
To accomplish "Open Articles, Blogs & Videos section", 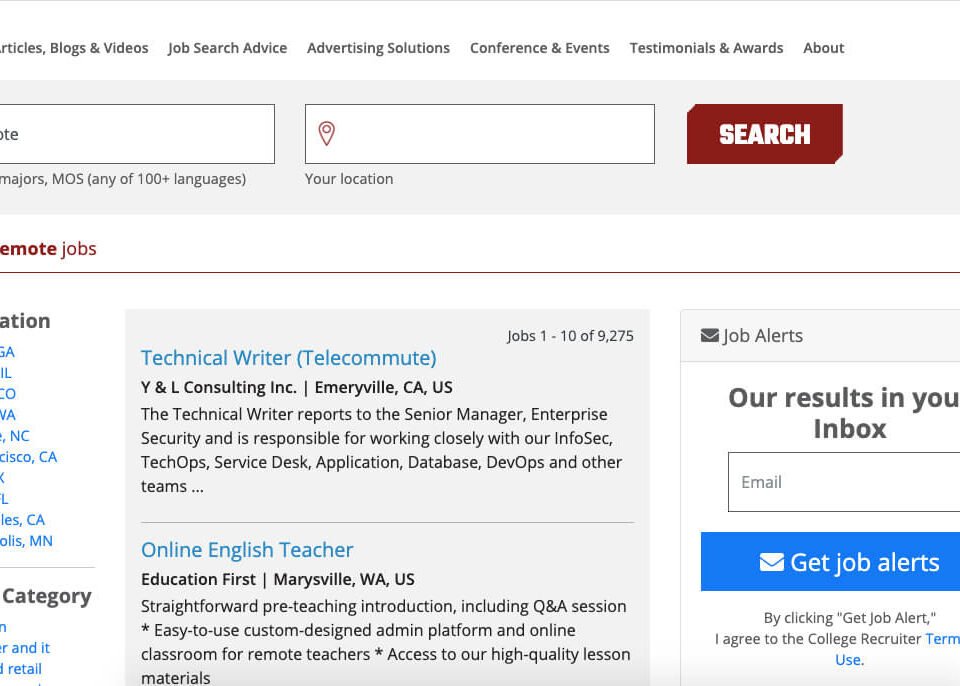I will click(x=74, y=47).
